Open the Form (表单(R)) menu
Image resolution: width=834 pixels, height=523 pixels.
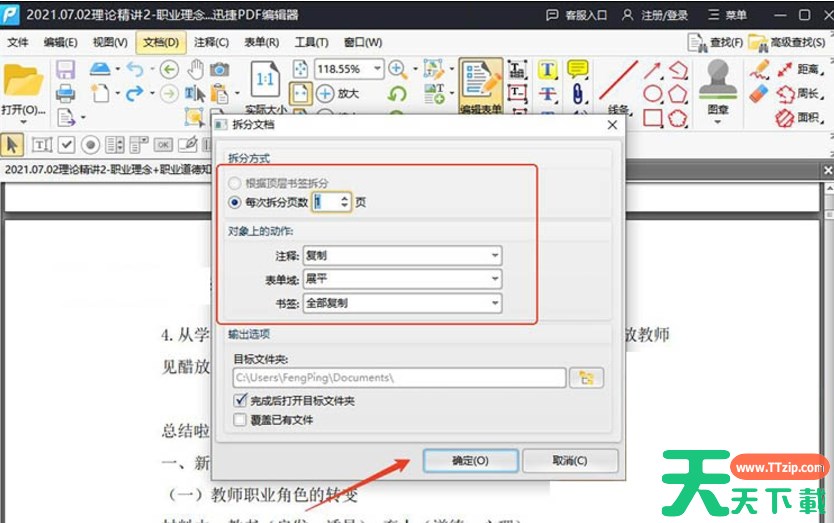261,43
